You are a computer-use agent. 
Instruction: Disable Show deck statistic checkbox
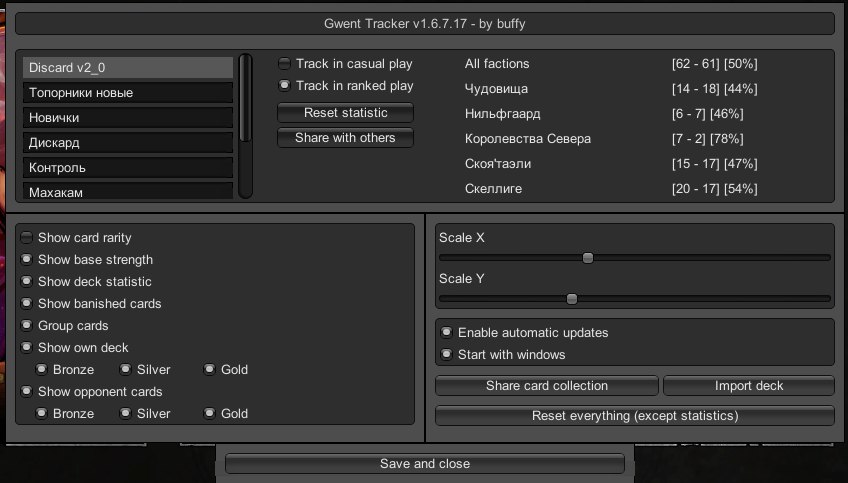click(27, 282)
